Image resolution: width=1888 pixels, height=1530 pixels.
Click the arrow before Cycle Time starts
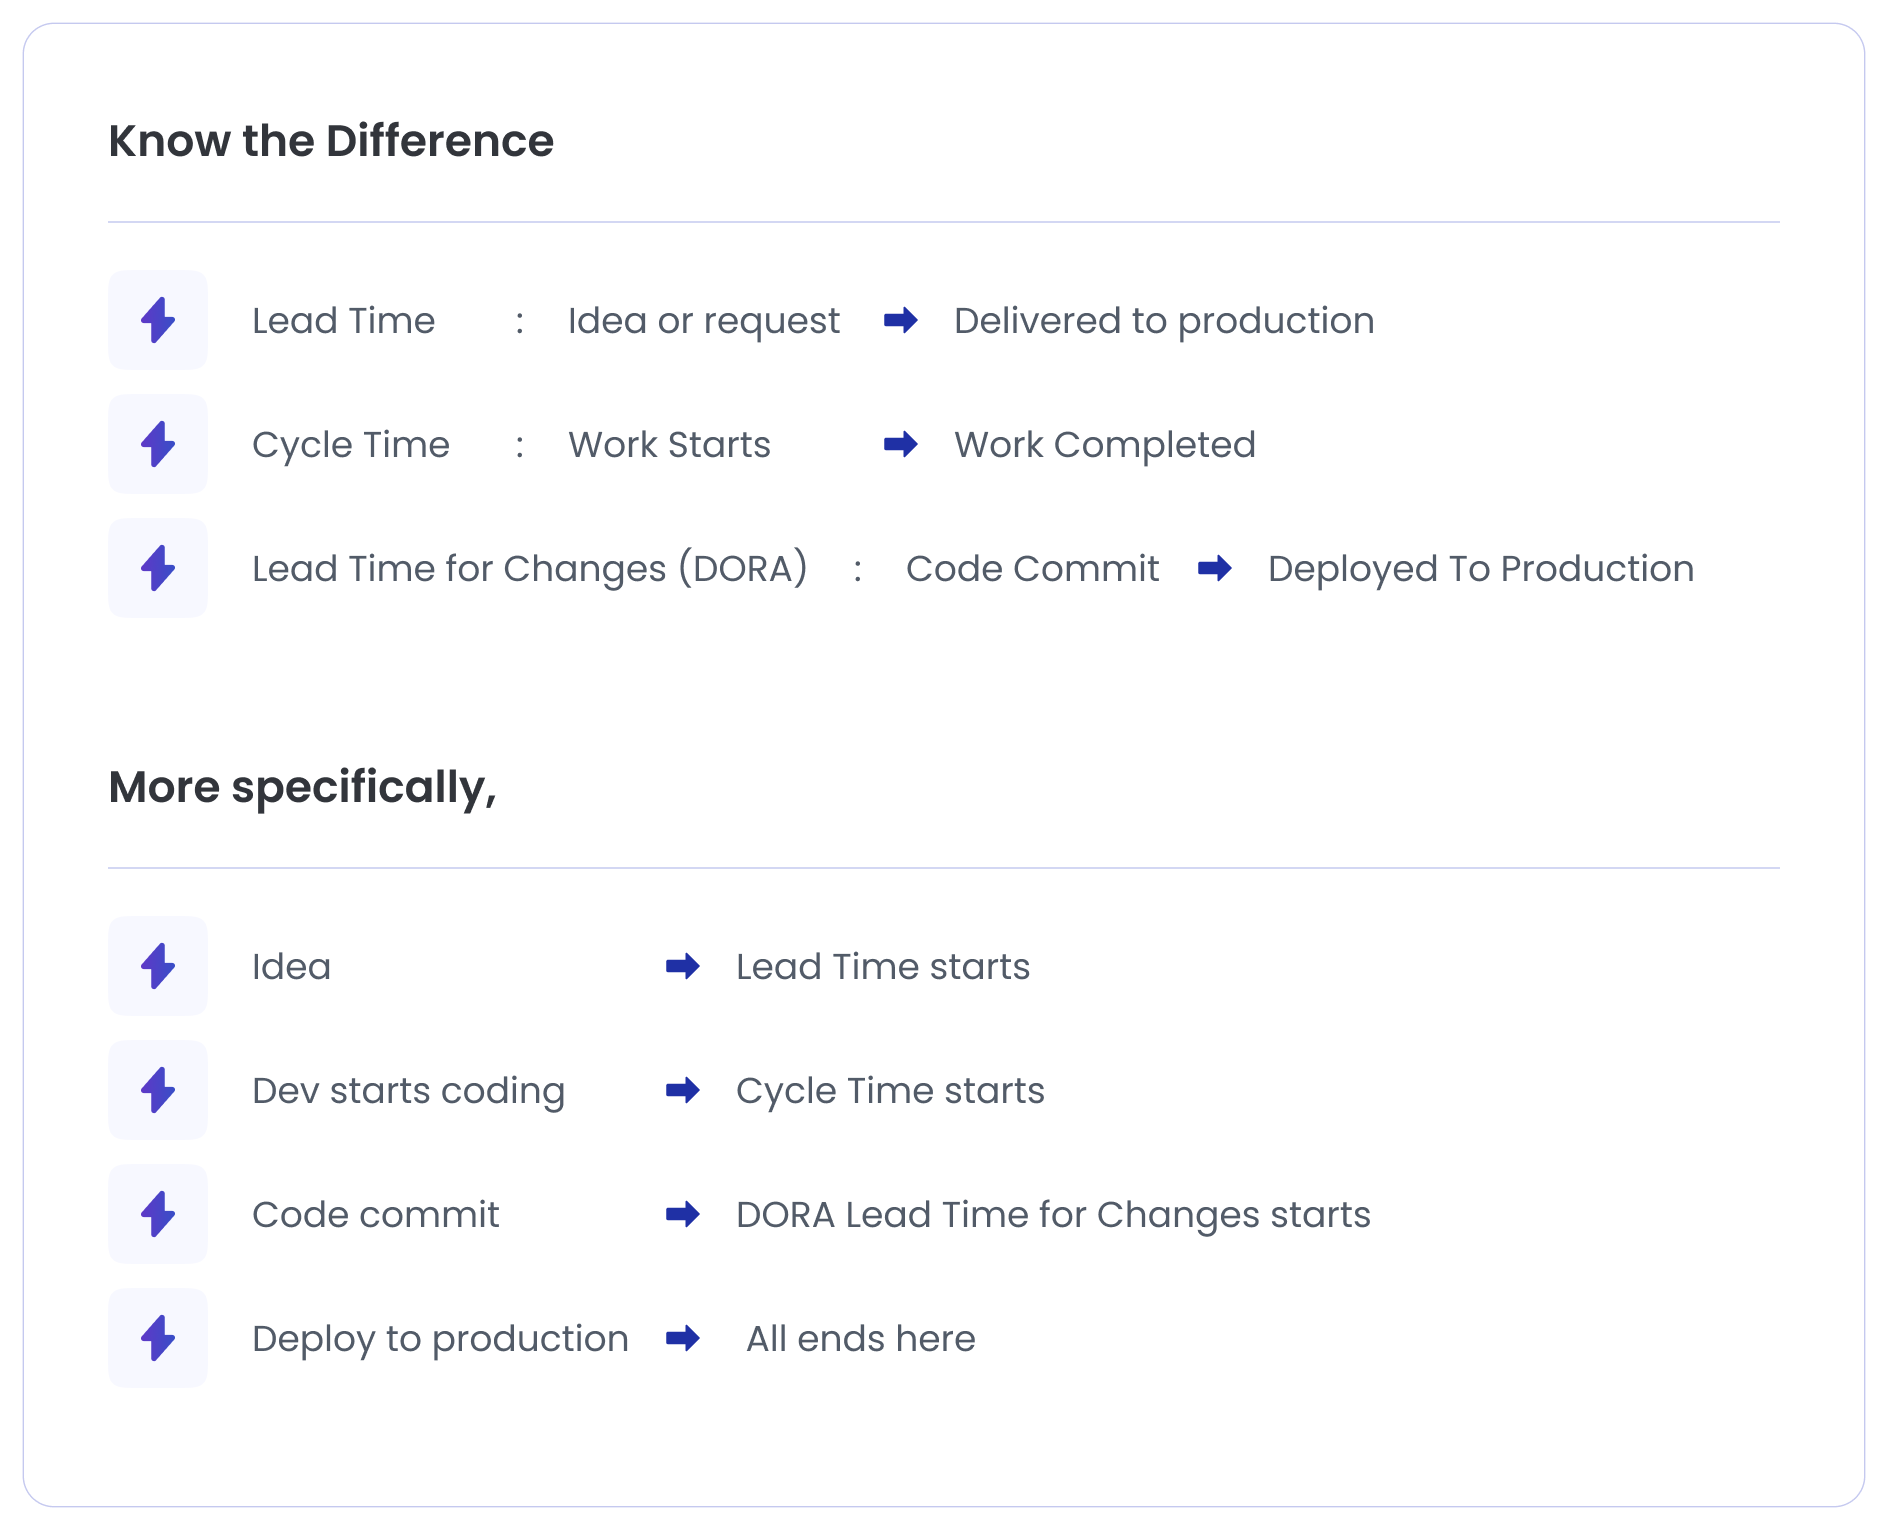[682, 1090]
